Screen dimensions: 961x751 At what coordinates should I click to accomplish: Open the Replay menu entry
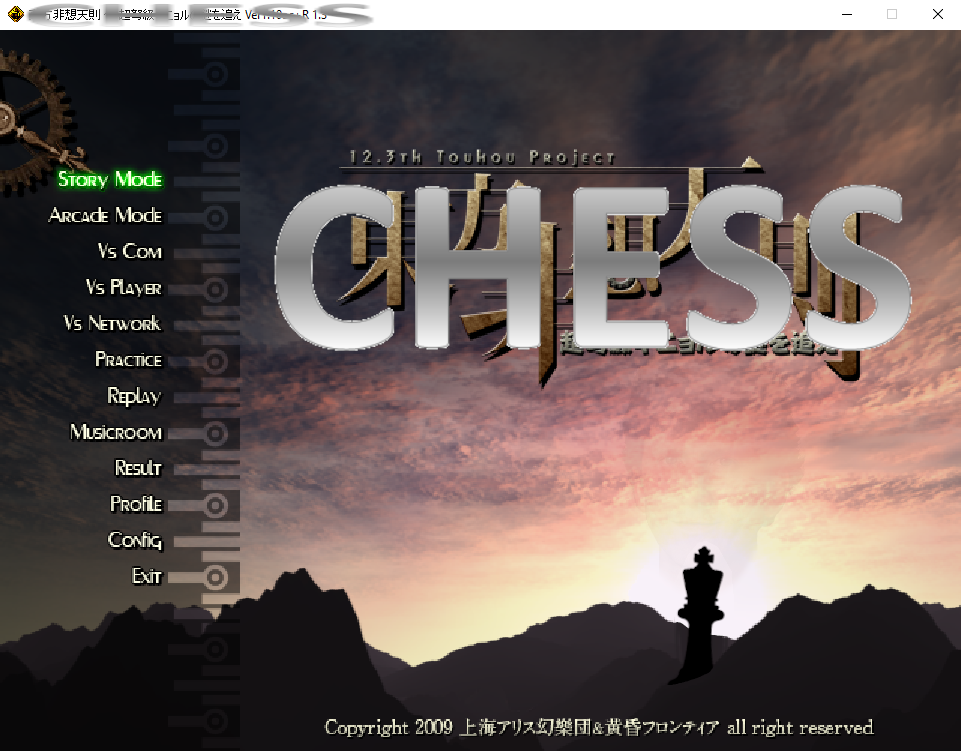point(134,395)
